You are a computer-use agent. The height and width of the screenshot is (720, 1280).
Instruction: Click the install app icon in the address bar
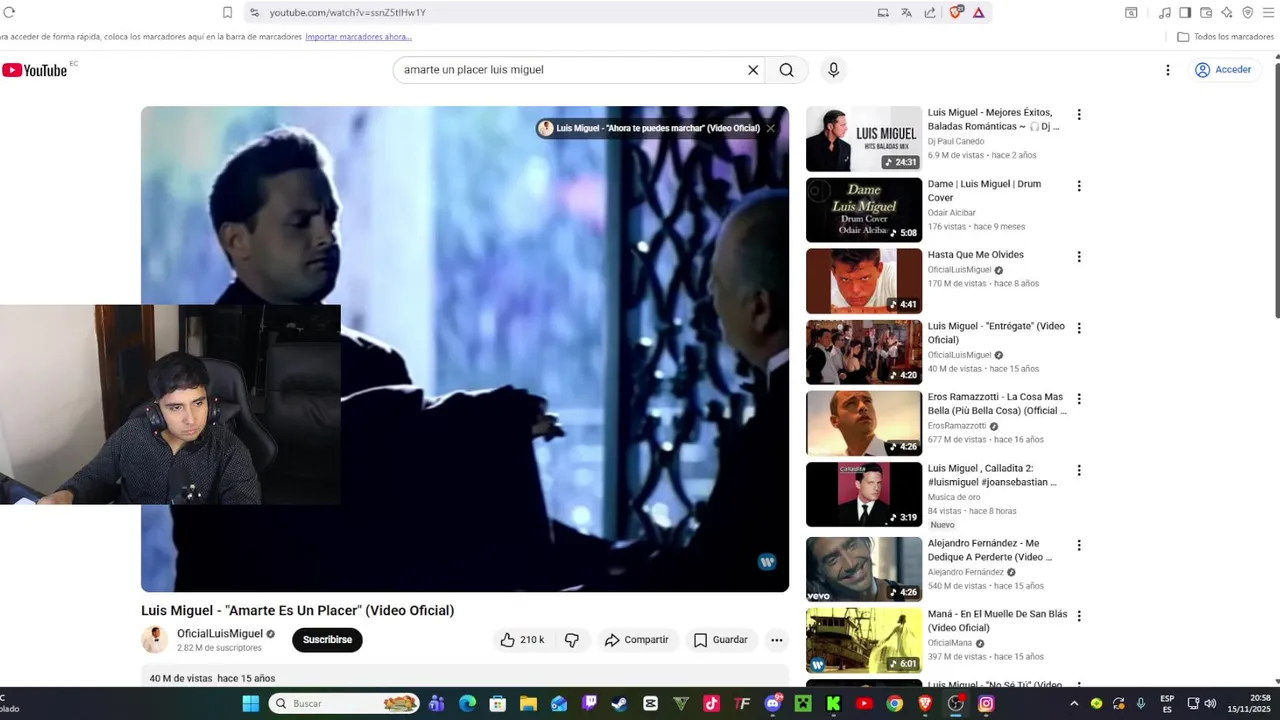click(883, 12)
